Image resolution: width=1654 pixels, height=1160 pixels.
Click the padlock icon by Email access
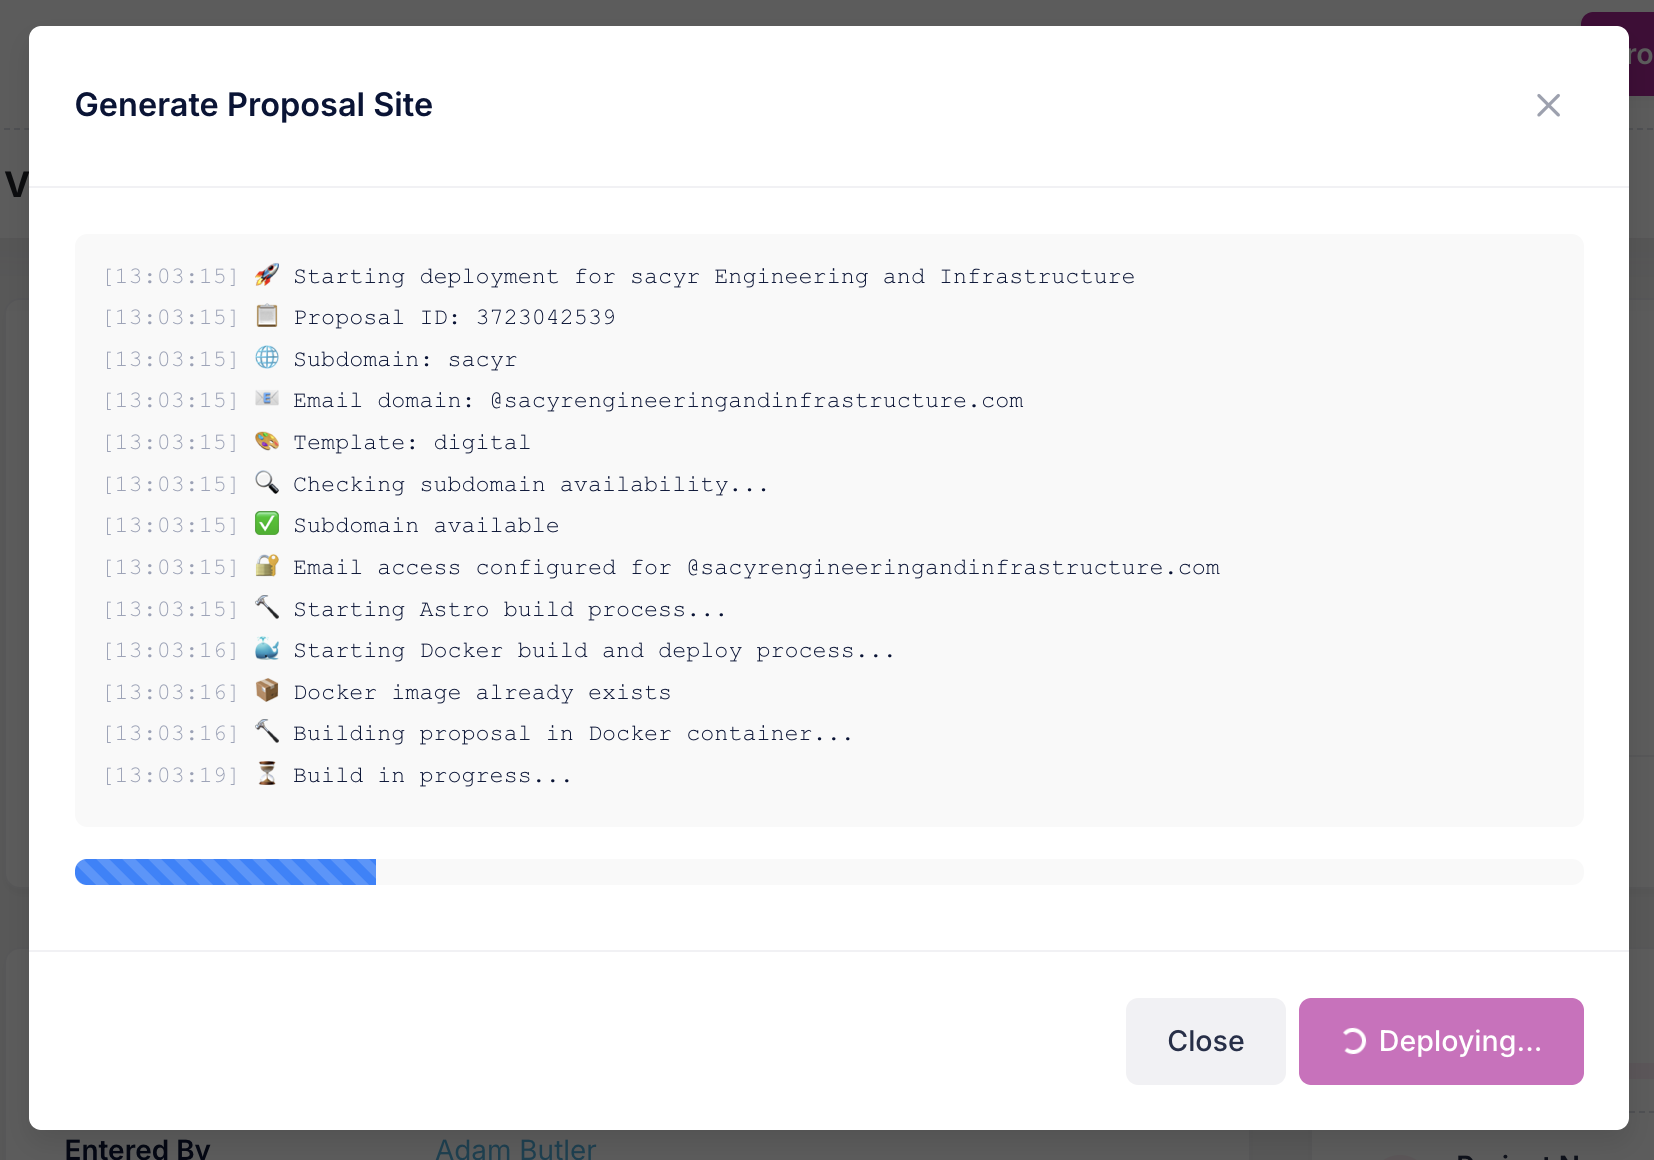[x=267, y=566]
